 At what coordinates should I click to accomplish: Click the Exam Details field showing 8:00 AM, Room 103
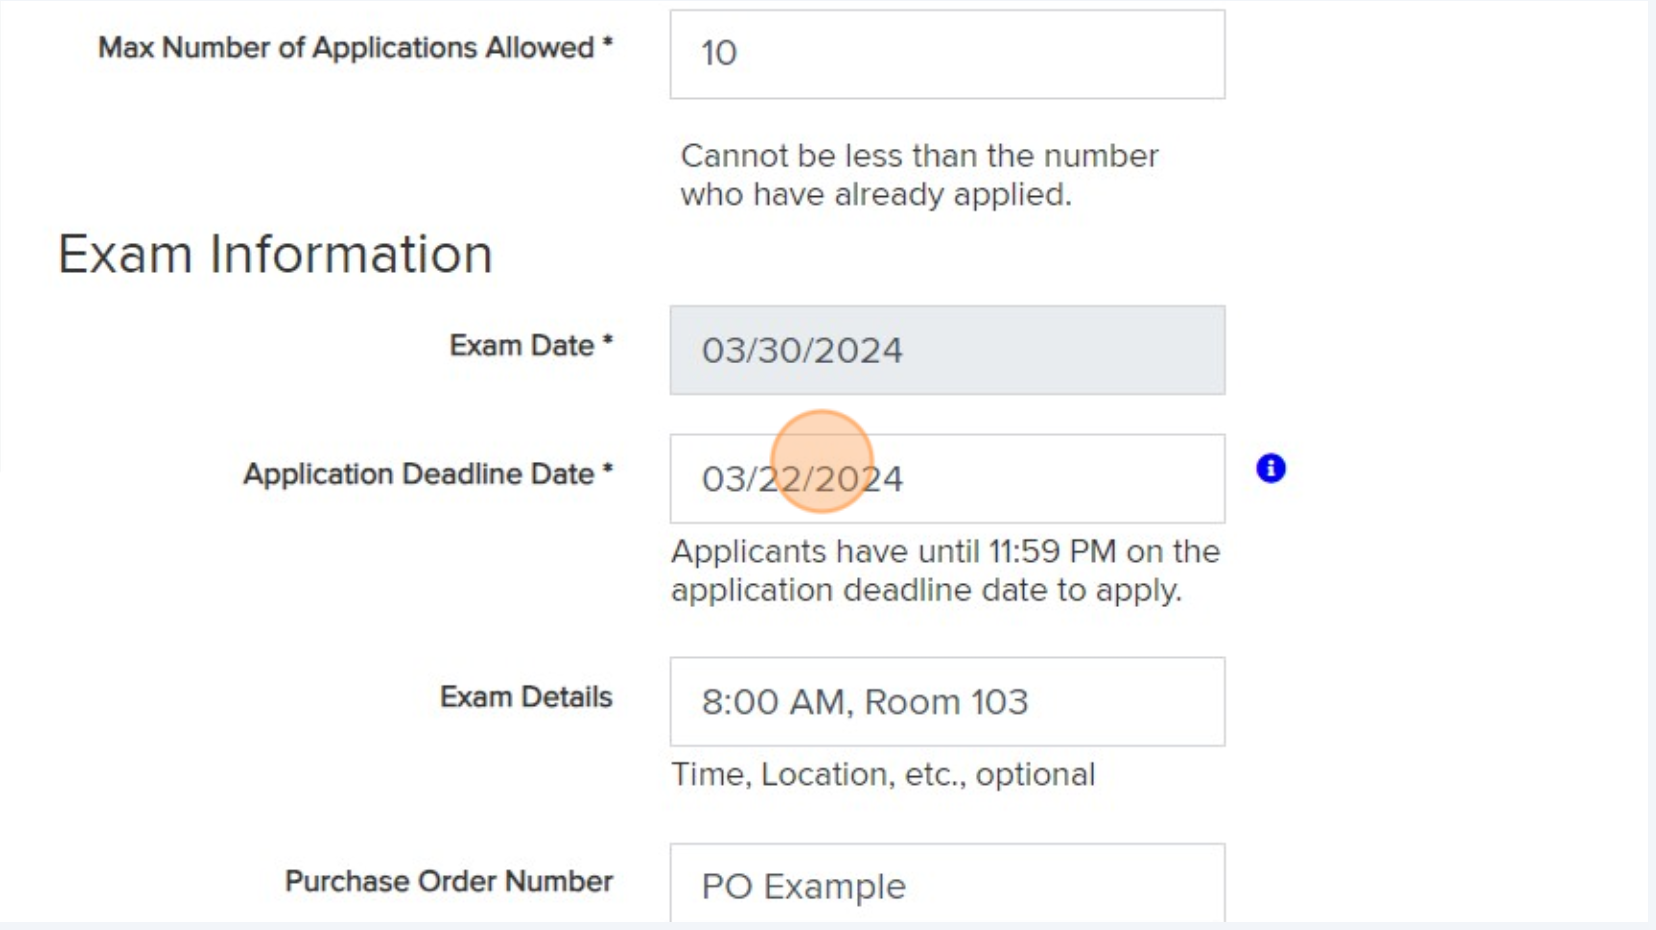946,701
